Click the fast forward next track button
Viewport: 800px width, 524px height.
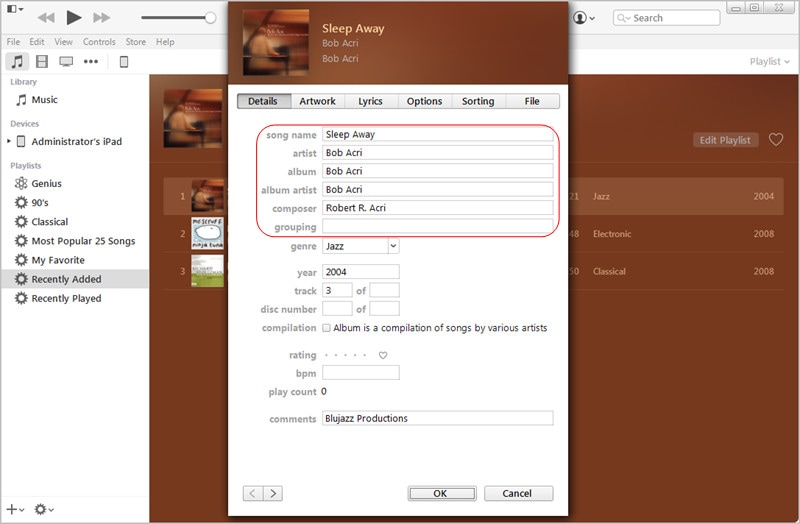[102, 18]
